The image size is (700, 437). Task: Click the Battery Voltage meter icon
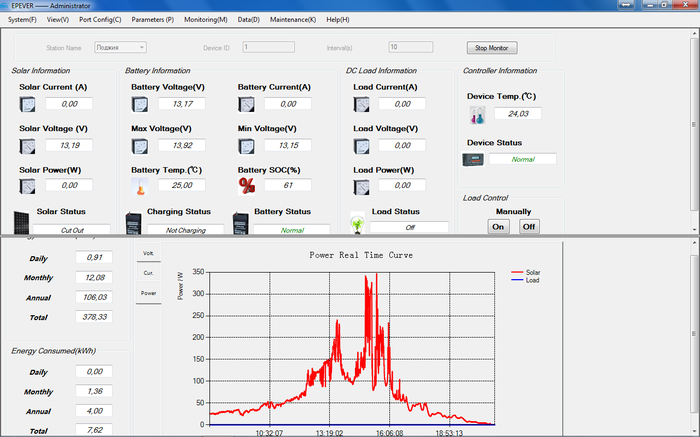click(140, 104)
